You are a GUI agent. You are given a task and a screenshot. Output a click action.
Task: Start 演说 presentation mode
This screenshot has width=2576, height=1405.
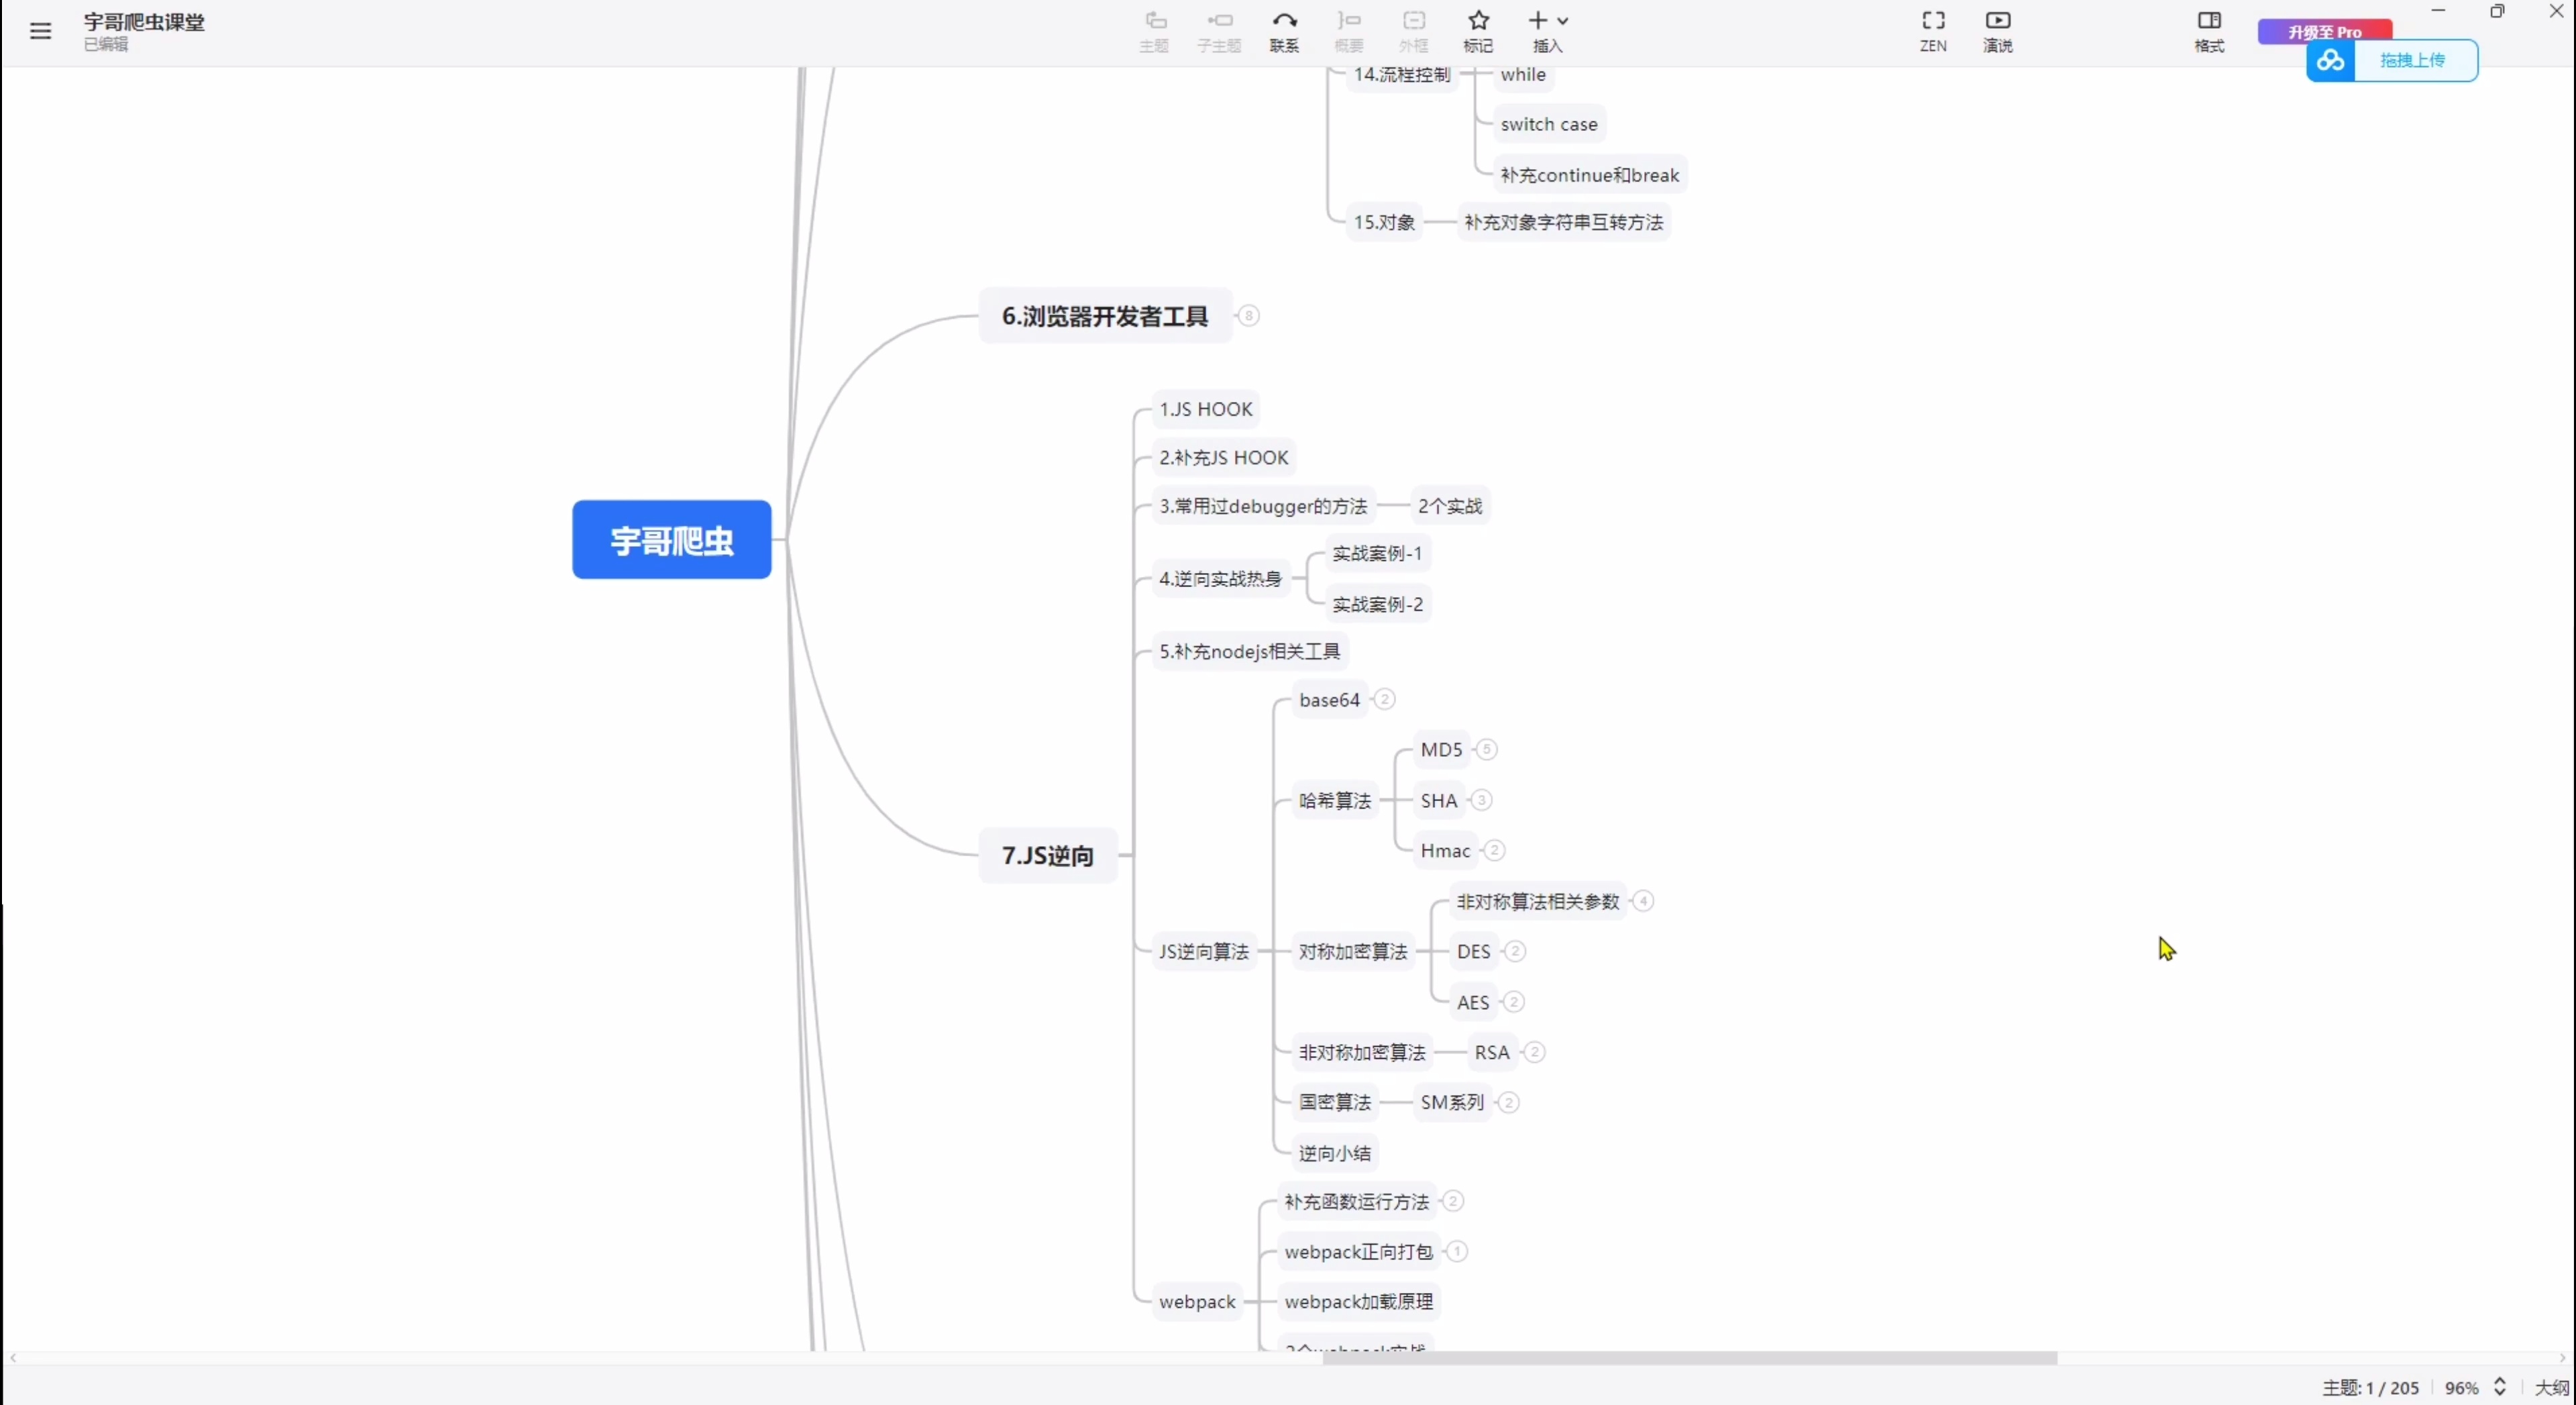tap(1997, 30)
